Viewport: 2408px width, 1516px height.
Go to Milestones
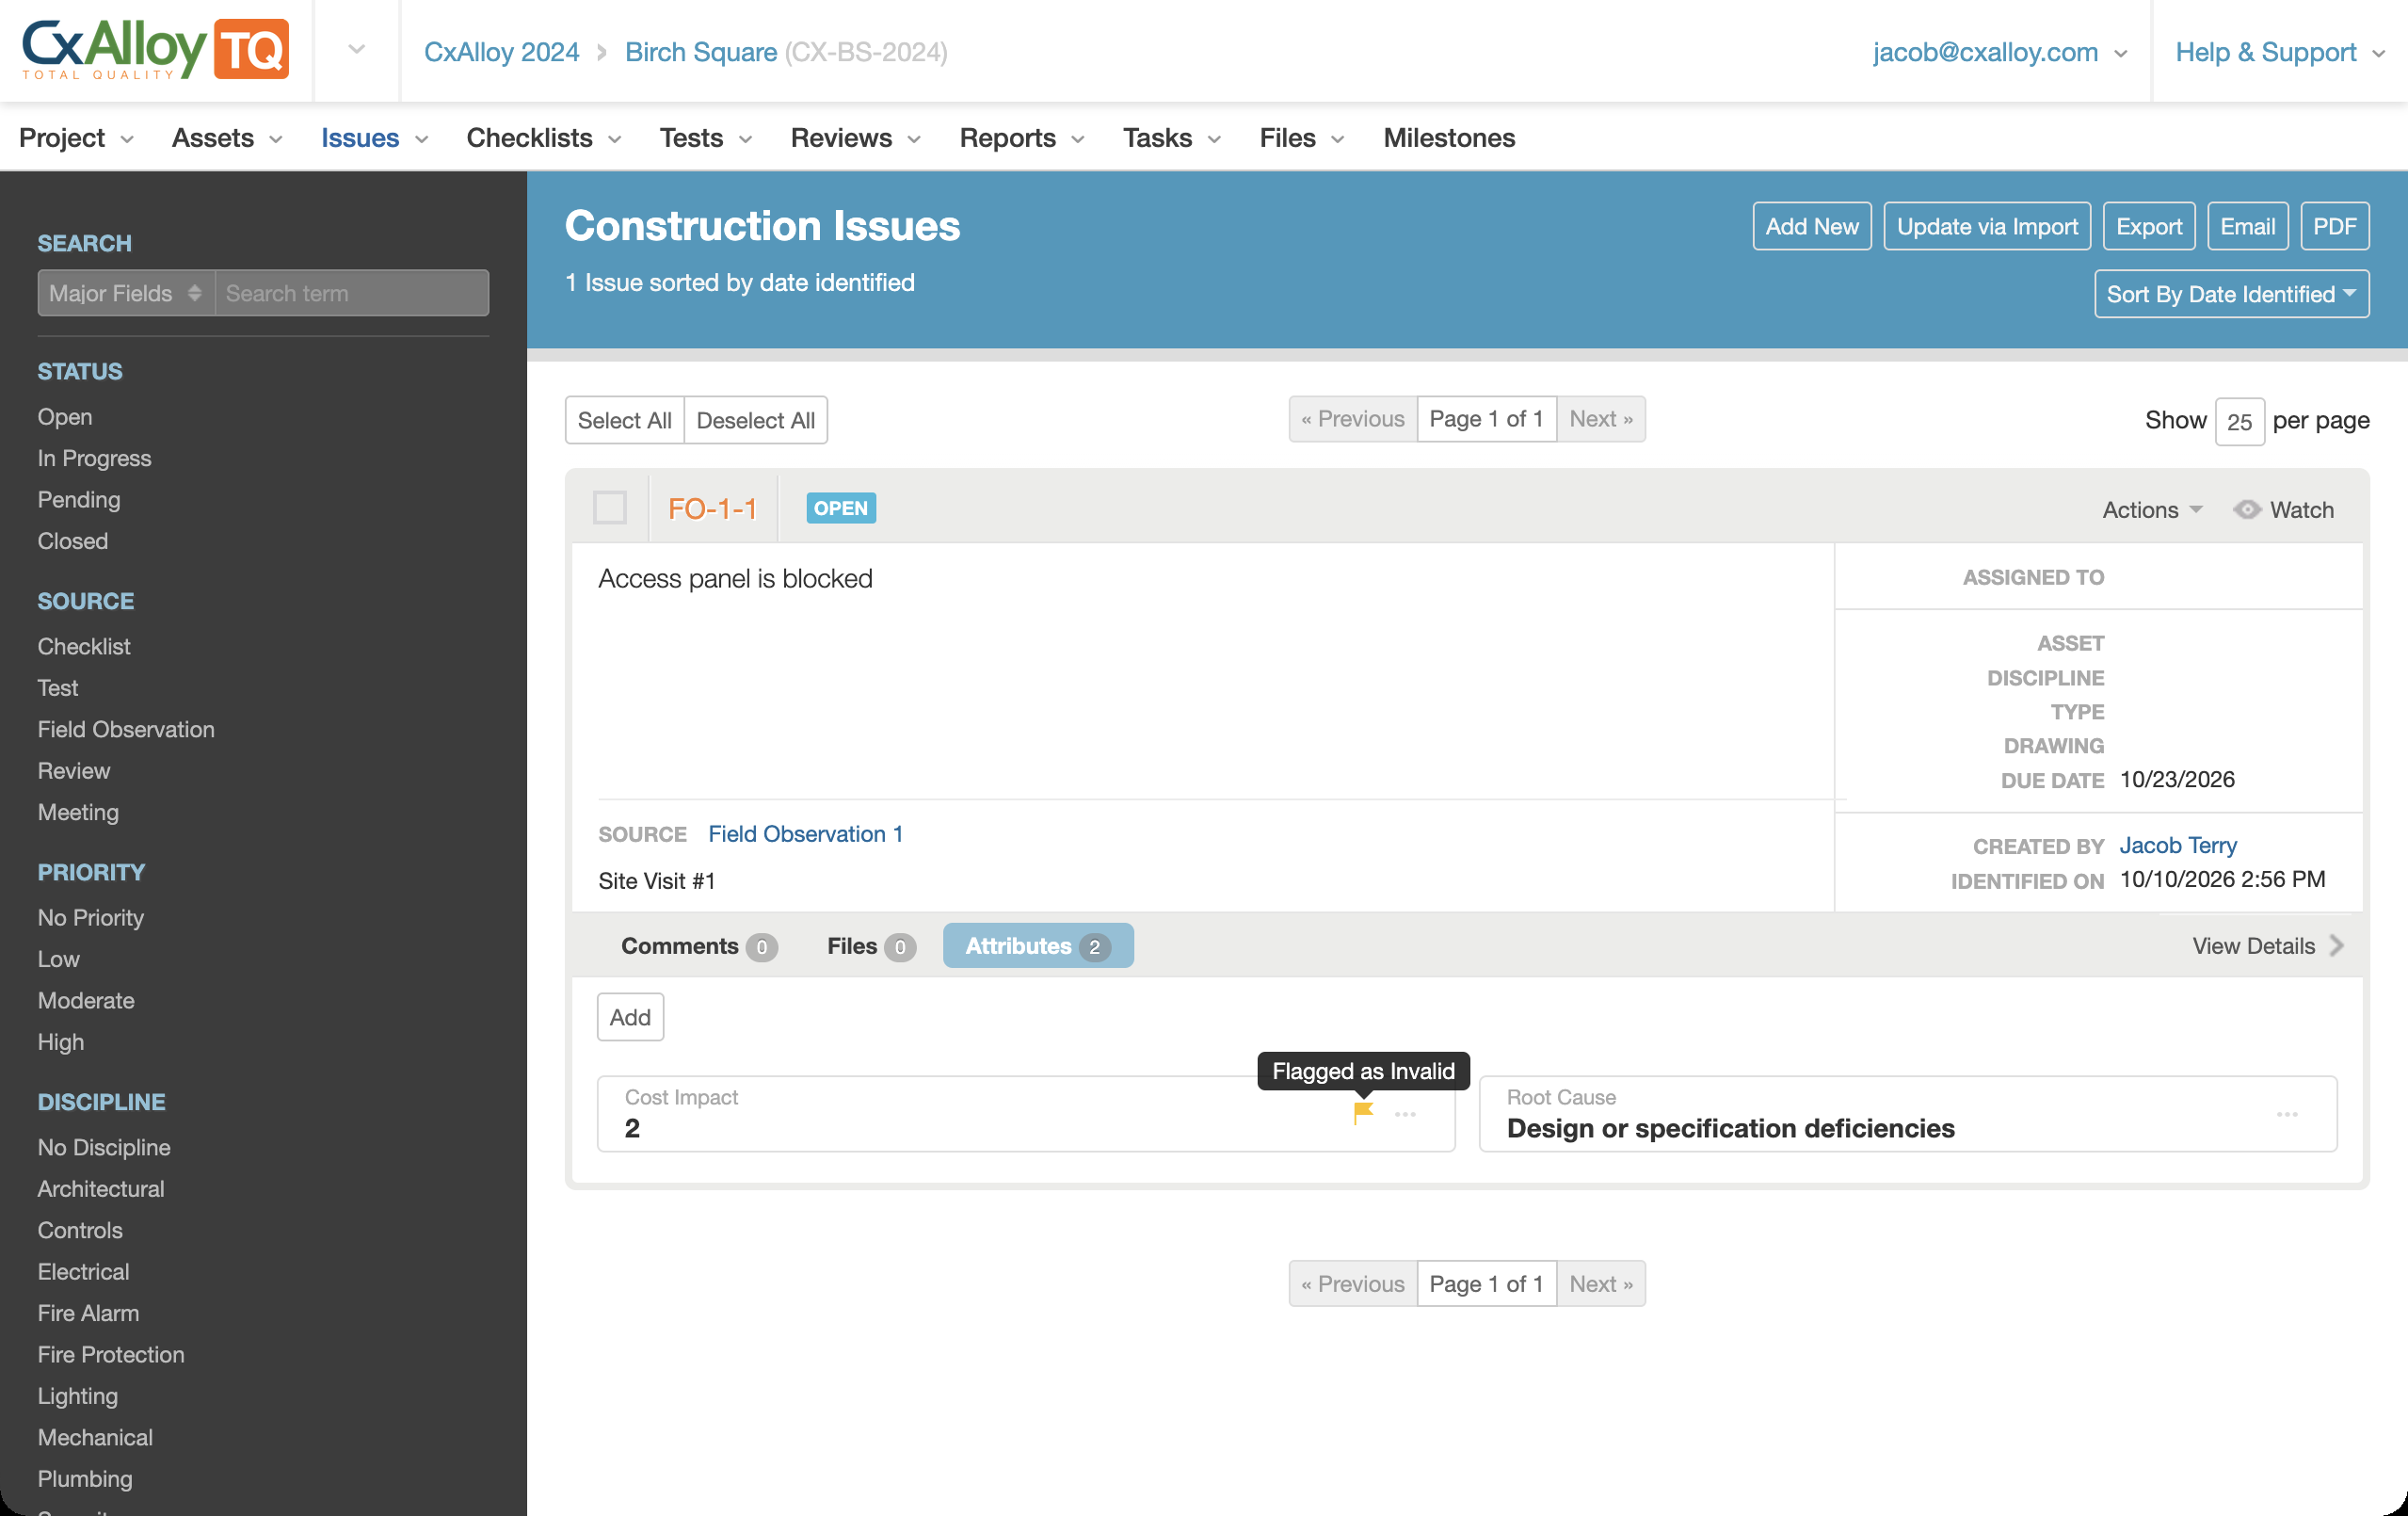pyautogui.click(x=1449, y=137)
